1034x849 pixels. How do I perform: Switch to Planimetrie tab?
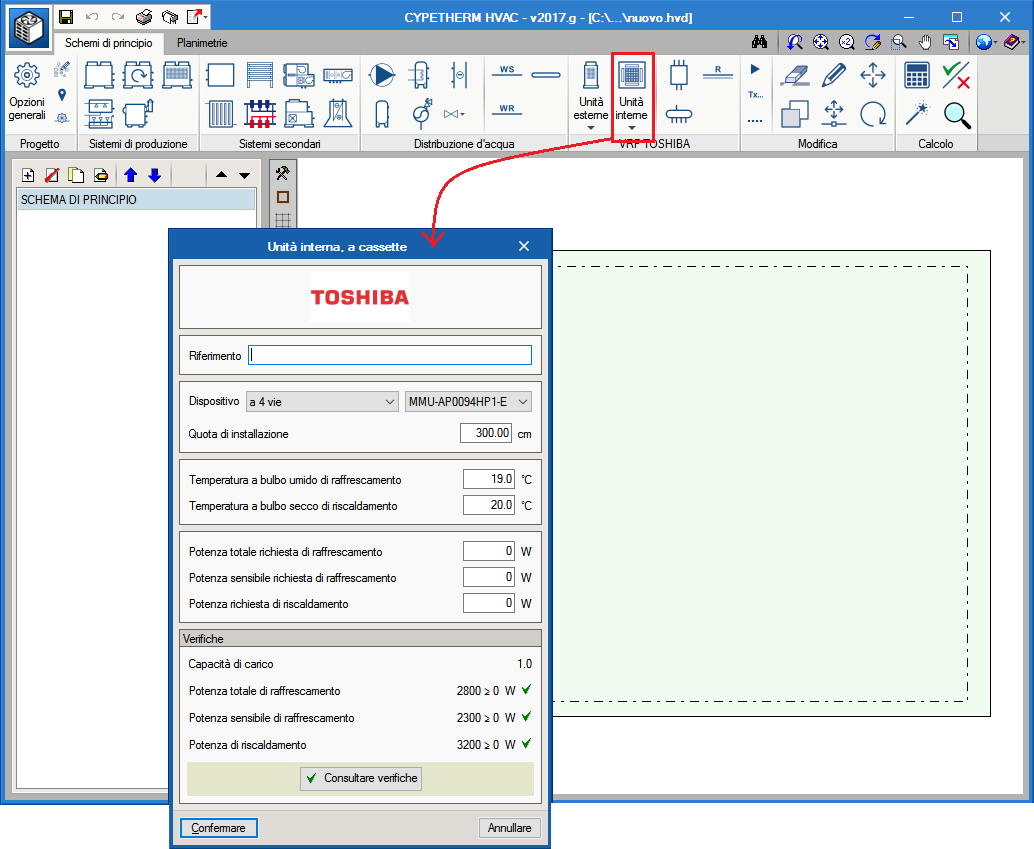pyautogui.click(x=202, y=43)
